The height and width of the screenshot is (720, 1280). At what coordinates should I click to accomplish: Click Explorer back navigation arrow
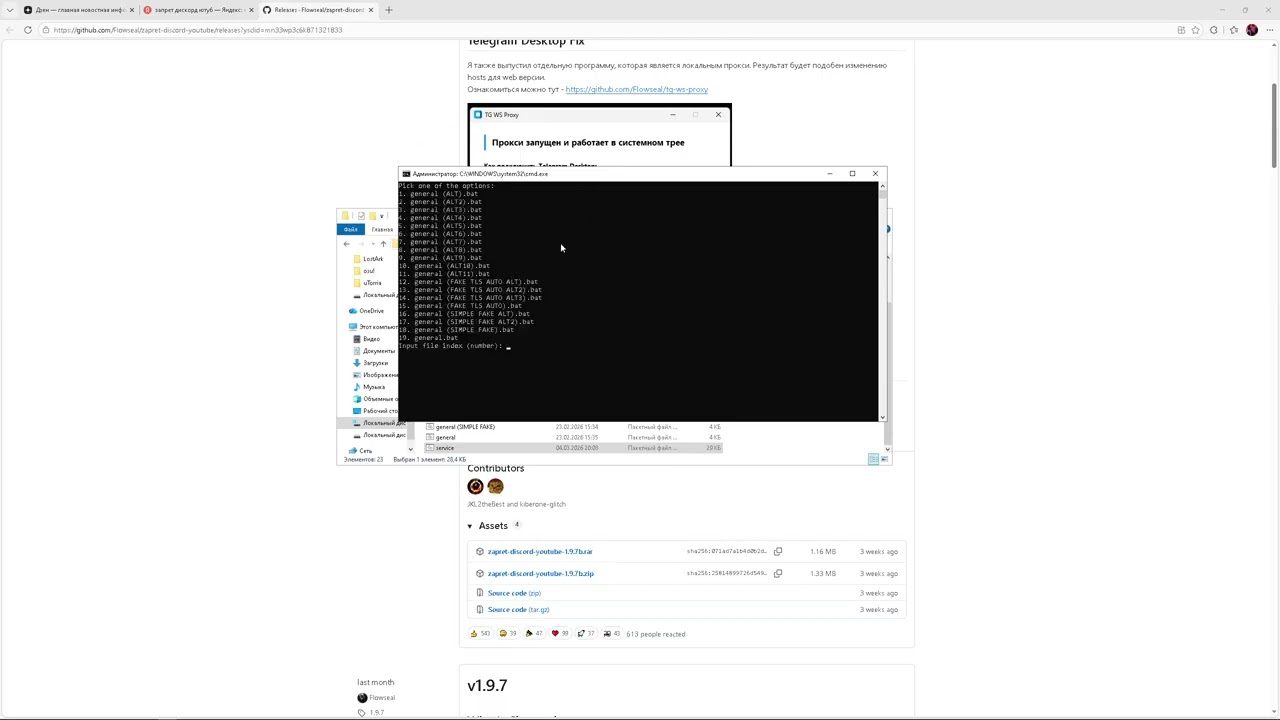(x=346, y=244)
